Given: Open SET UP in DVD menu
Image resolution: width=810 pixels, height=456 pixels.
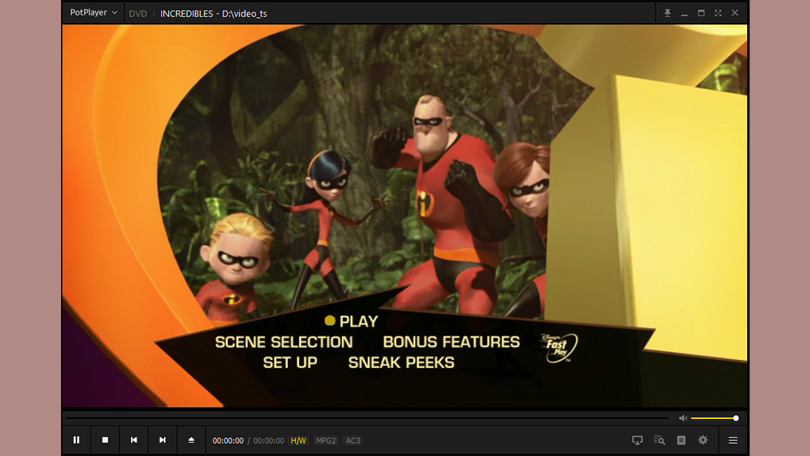Looking at the screenshot, I should click(x=290, y=363).
